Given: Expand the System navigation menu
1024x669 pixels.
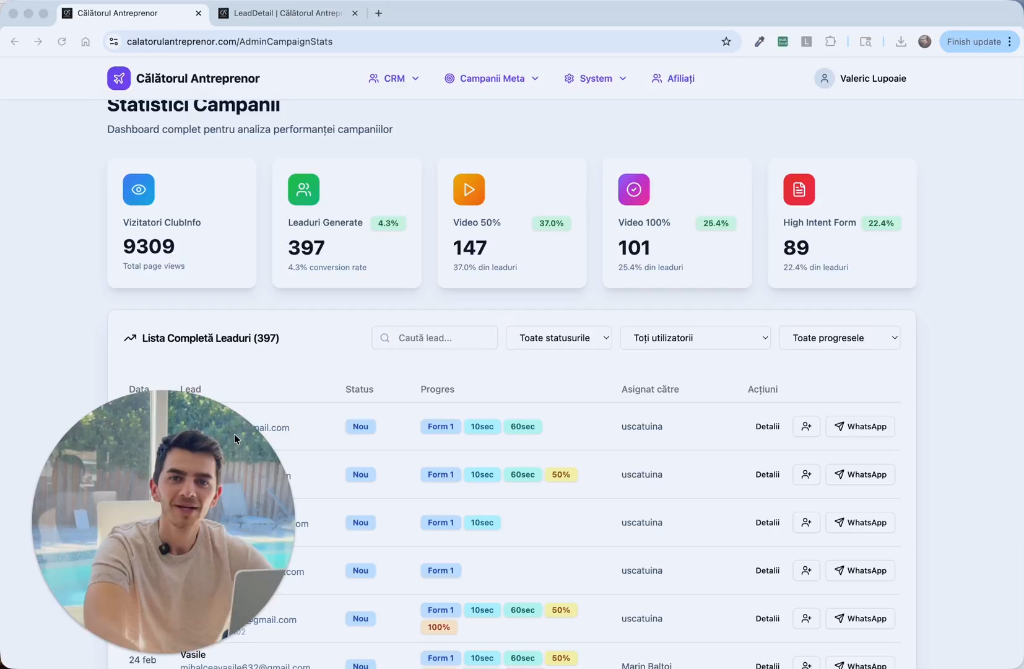Looking at the screenshot, I should pyautogui.click(x=596, y=78).
